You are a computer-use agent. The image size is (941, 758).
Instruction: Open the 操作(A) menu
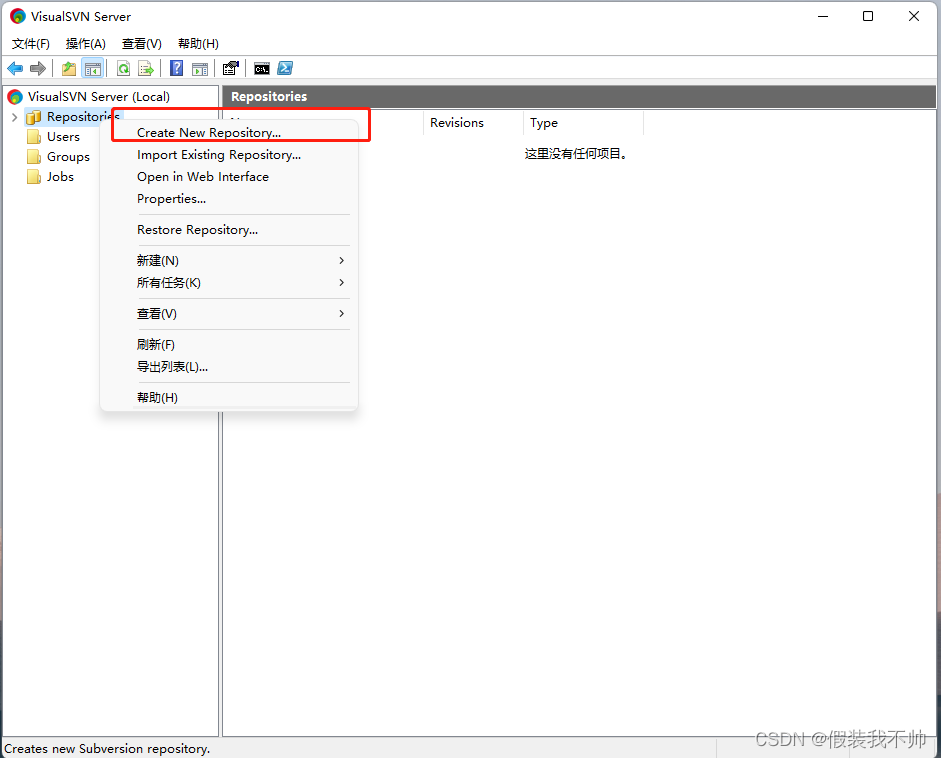tap(86, 44)
